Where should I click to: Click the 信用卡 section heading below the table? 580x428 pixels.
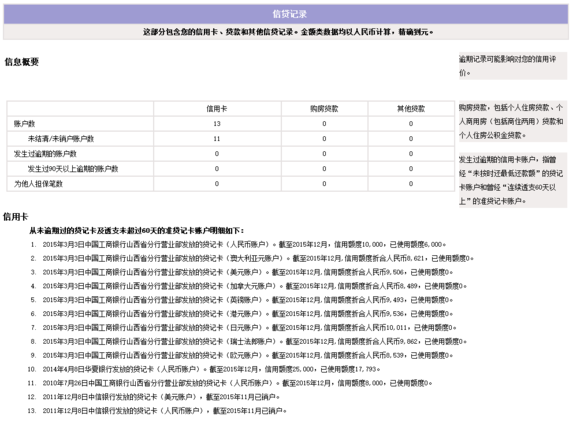click(x=16, y=217)
